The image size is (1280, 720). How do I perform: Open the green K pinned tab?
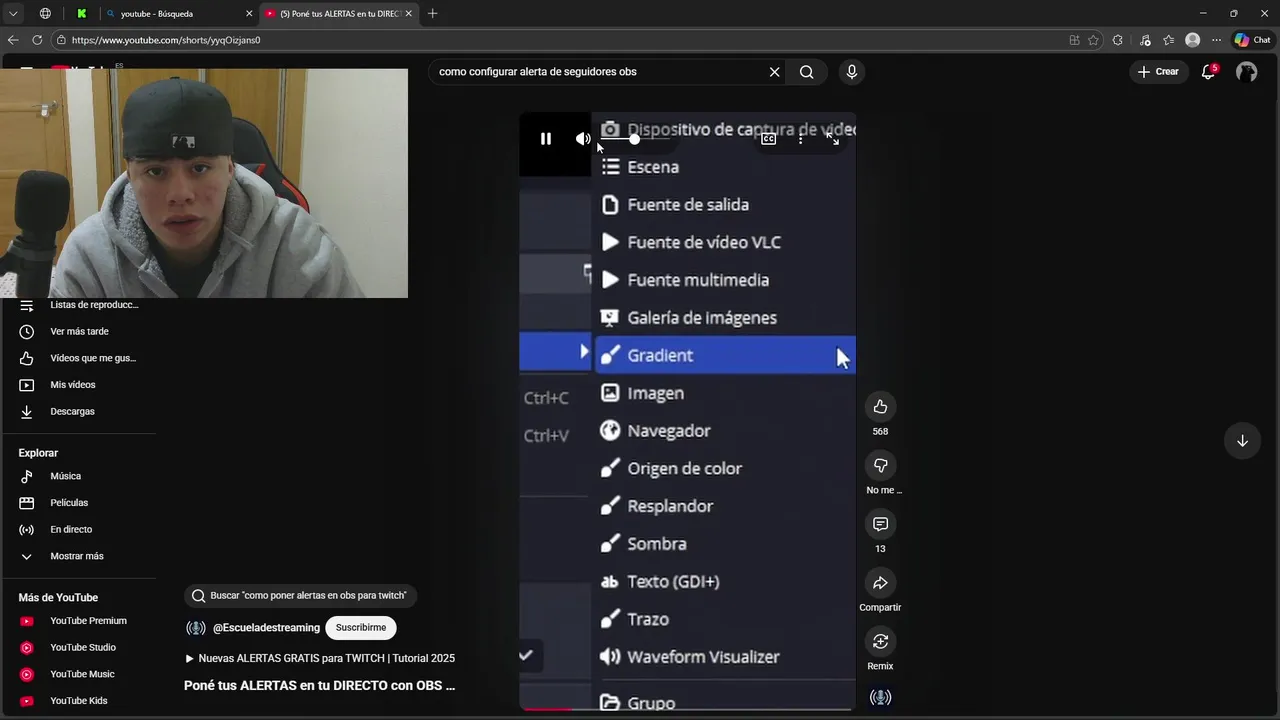pyautogui.click(x=81, y=14)
